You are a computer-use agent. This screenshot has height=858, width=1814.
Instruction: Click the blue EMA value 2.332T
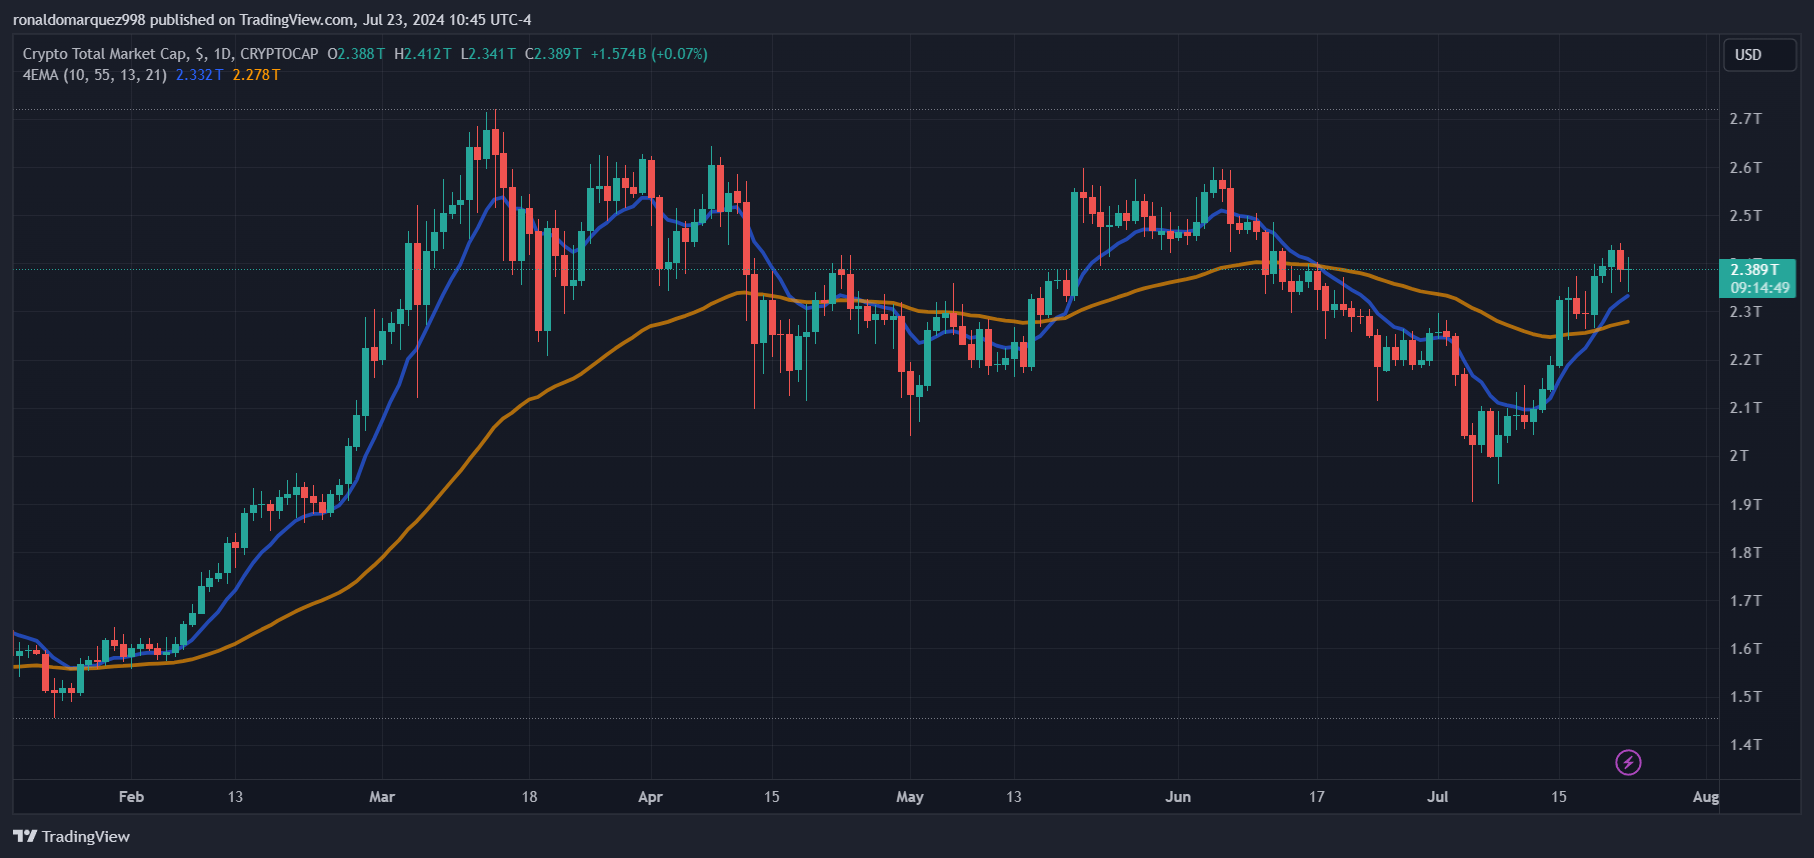pyautogui.click(x=199, y=75)
